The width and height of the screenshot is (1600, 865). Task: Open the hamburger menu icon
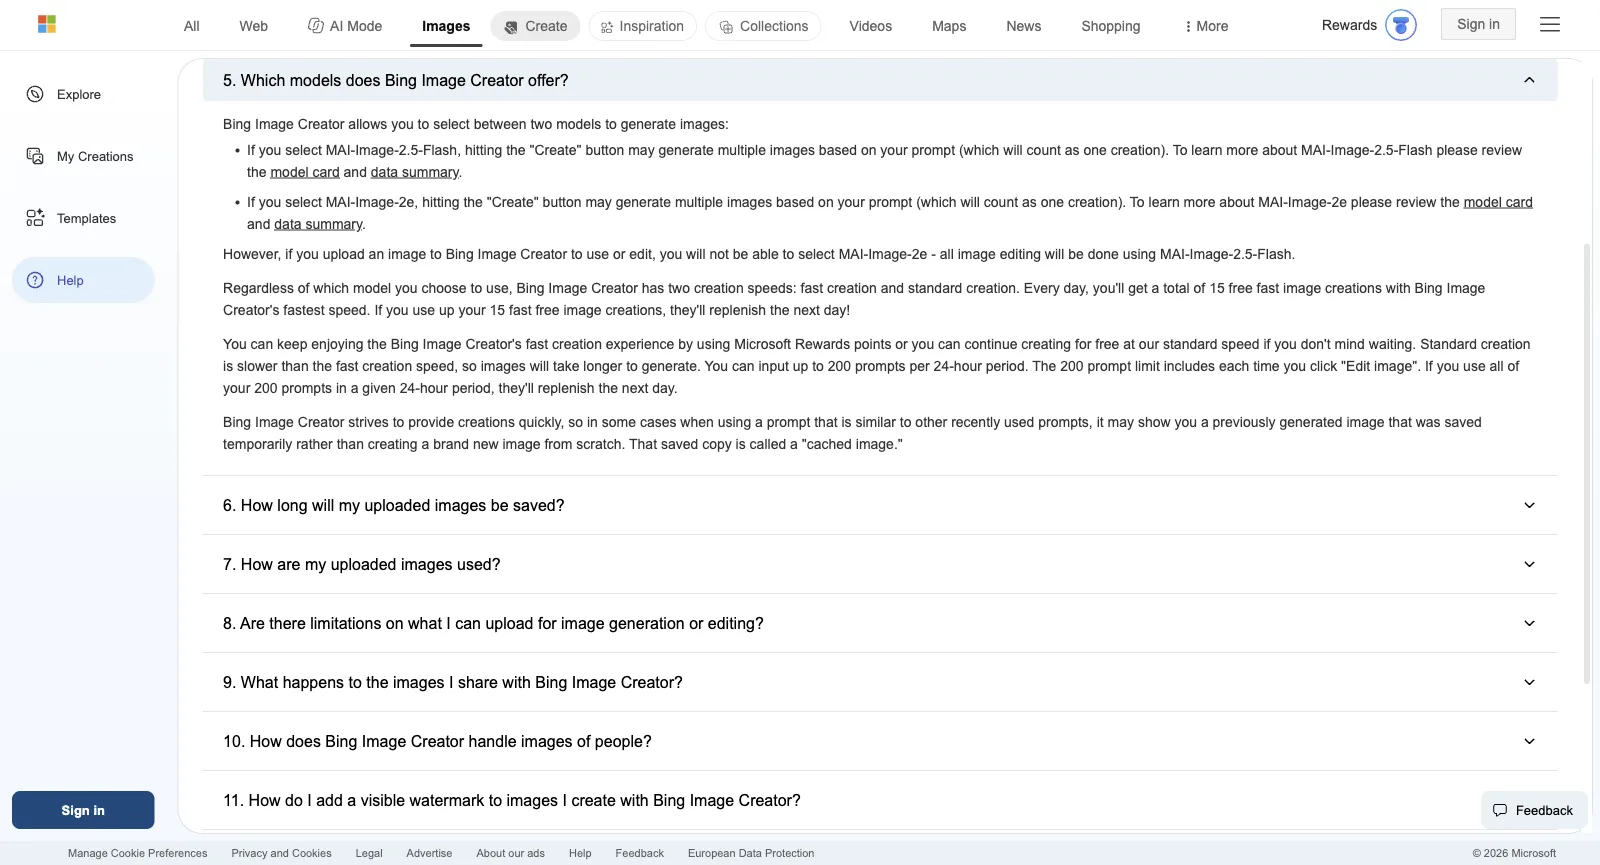pyautogui.click(x=1550, y=25)
